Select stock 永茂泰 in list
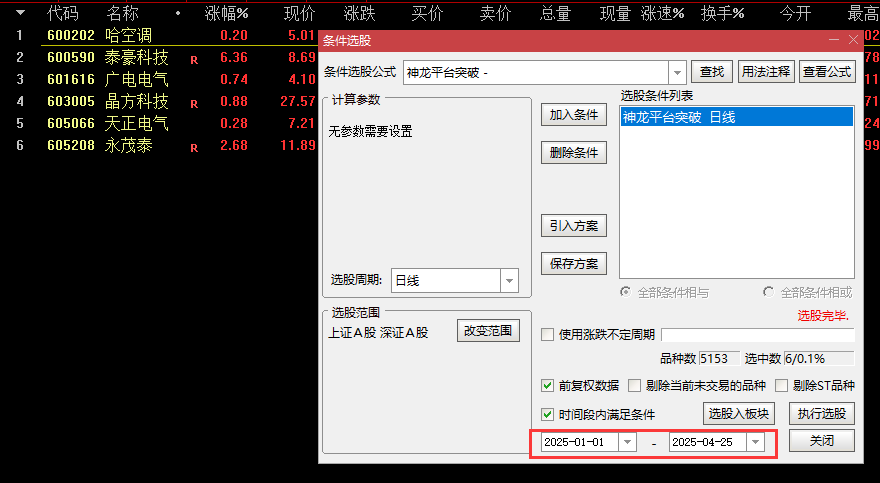Viewport: 880px width, 483px height. tap(129, 145)
